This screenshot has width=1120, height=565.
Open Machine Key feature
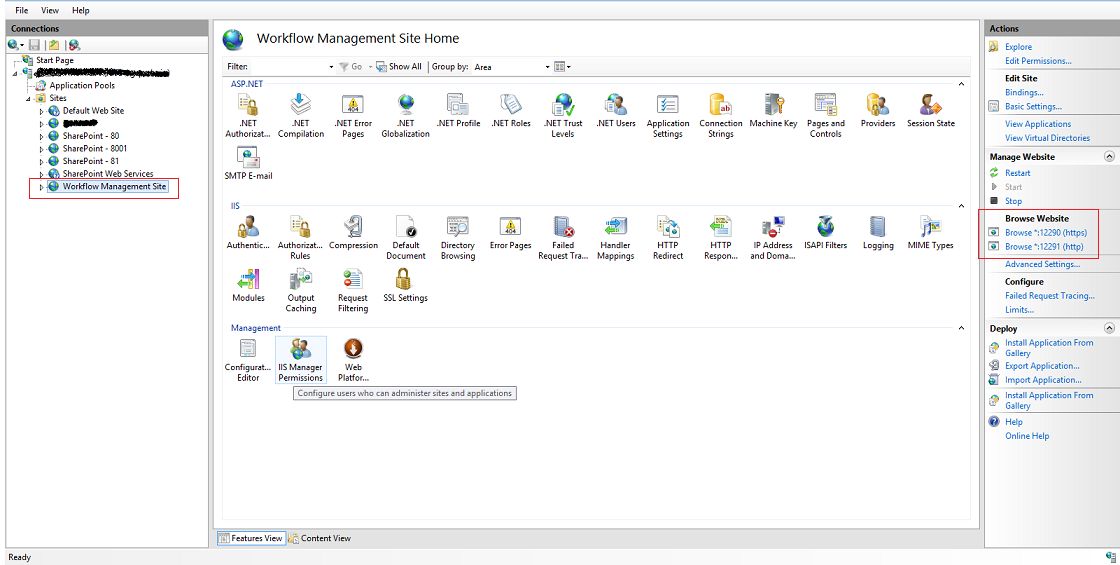tap(773, 111)
